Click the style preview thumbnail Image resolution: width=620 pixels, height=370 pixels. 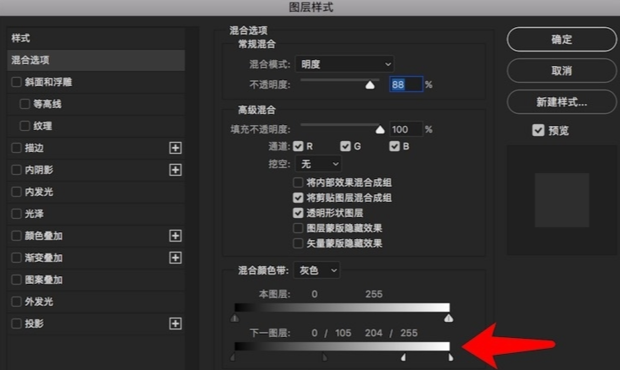coord(562,200)
